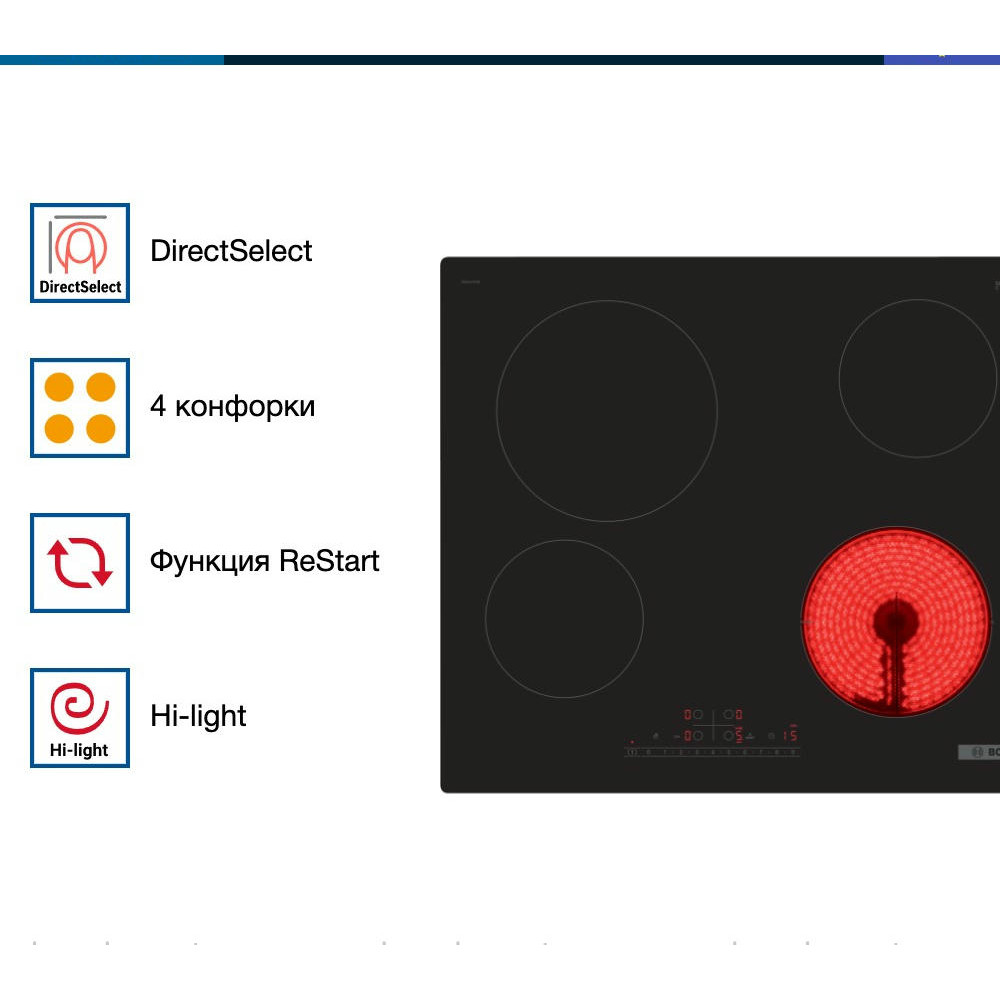
Task: Select the top-left burner selector circle
Action: [x=698, y=715]
